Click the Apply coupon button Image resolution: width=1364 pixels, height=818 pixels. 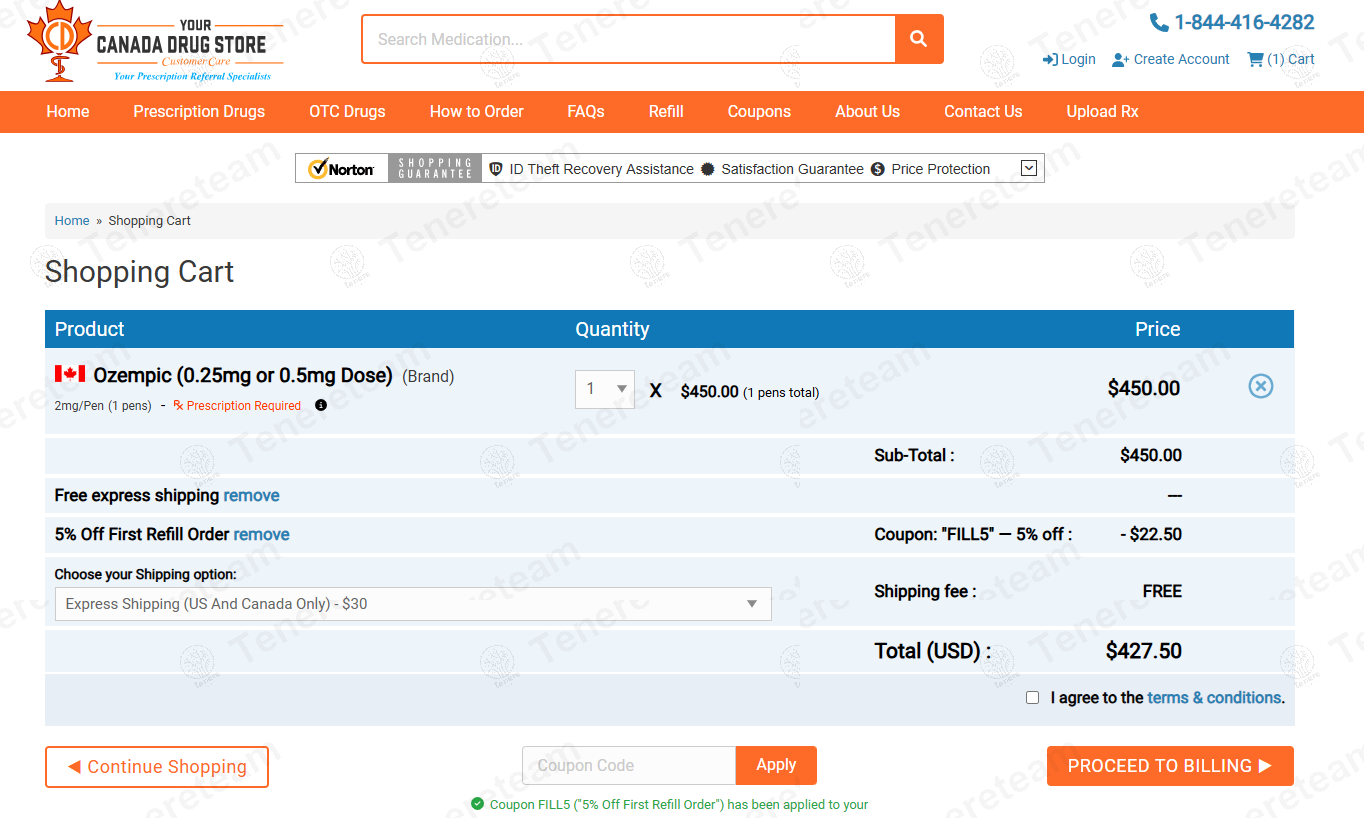776,765
